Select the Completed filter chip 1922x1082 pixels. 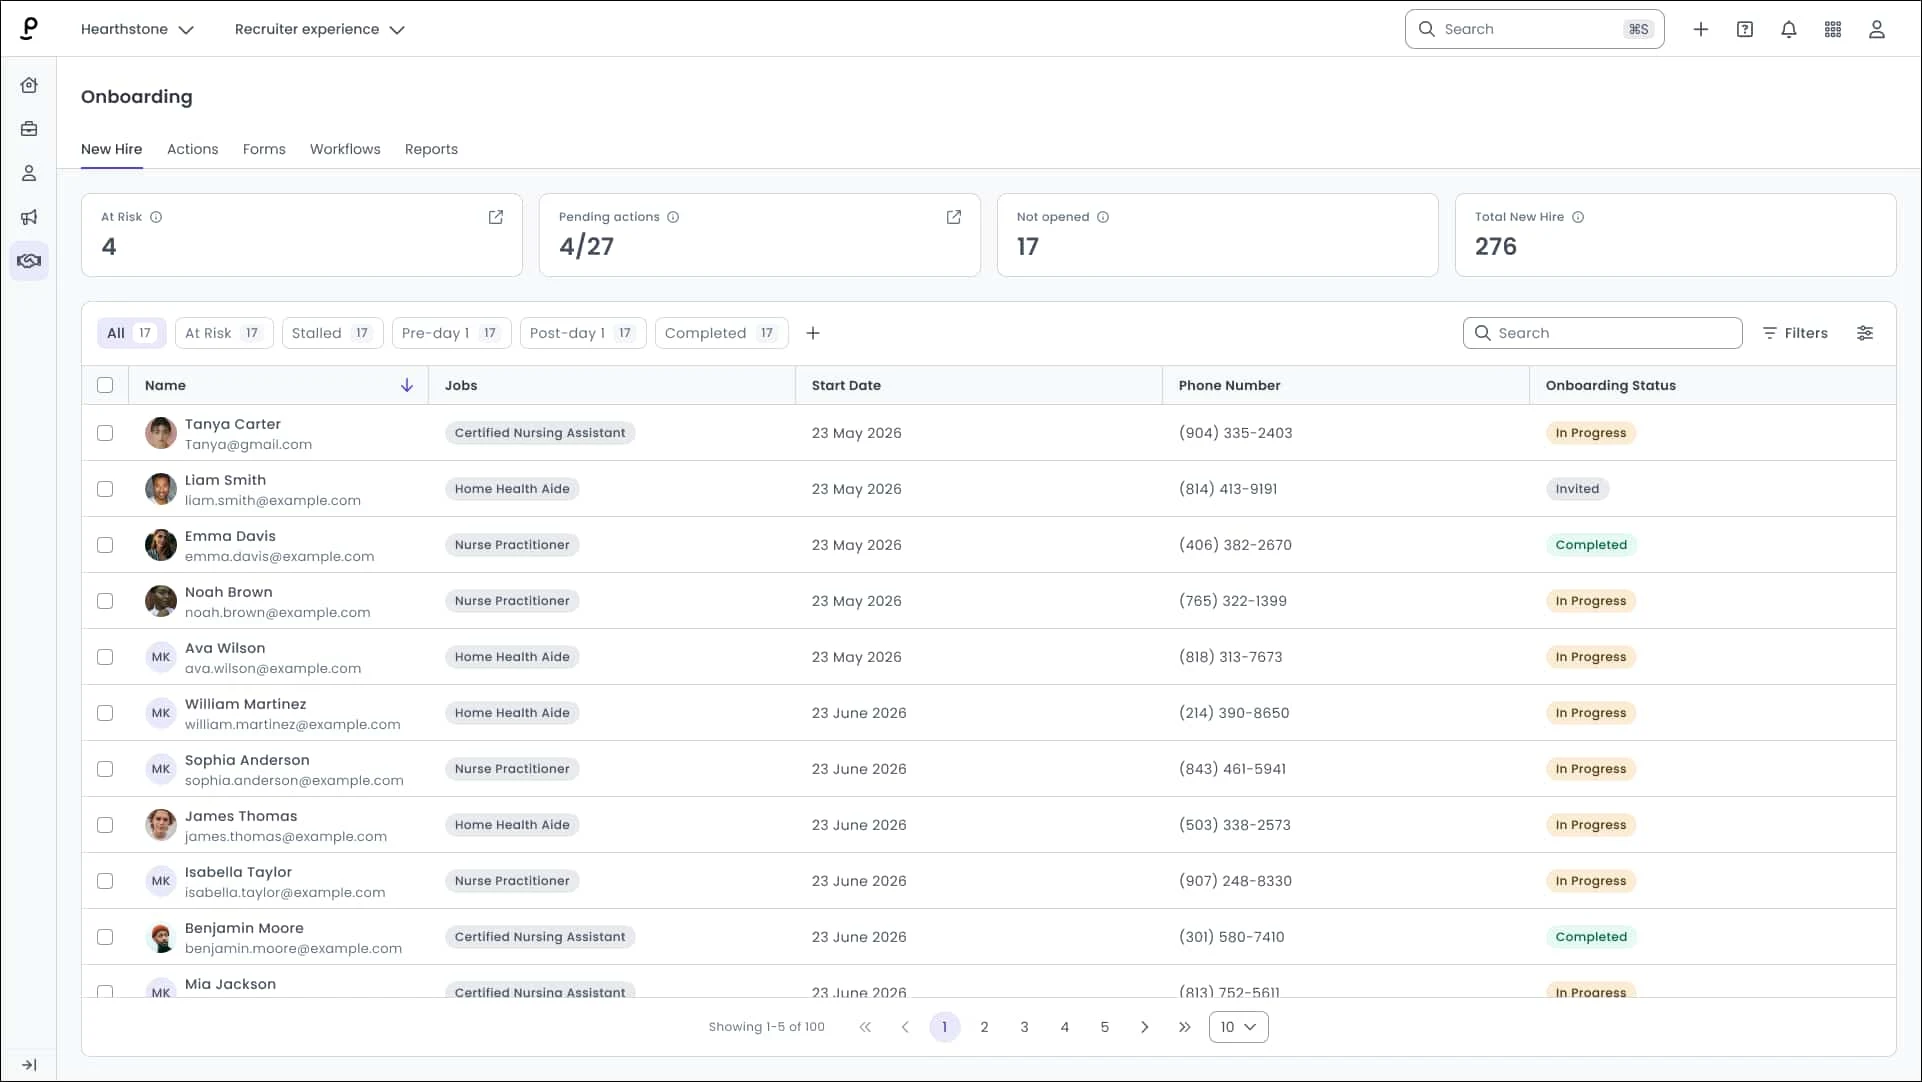[721, 333]
